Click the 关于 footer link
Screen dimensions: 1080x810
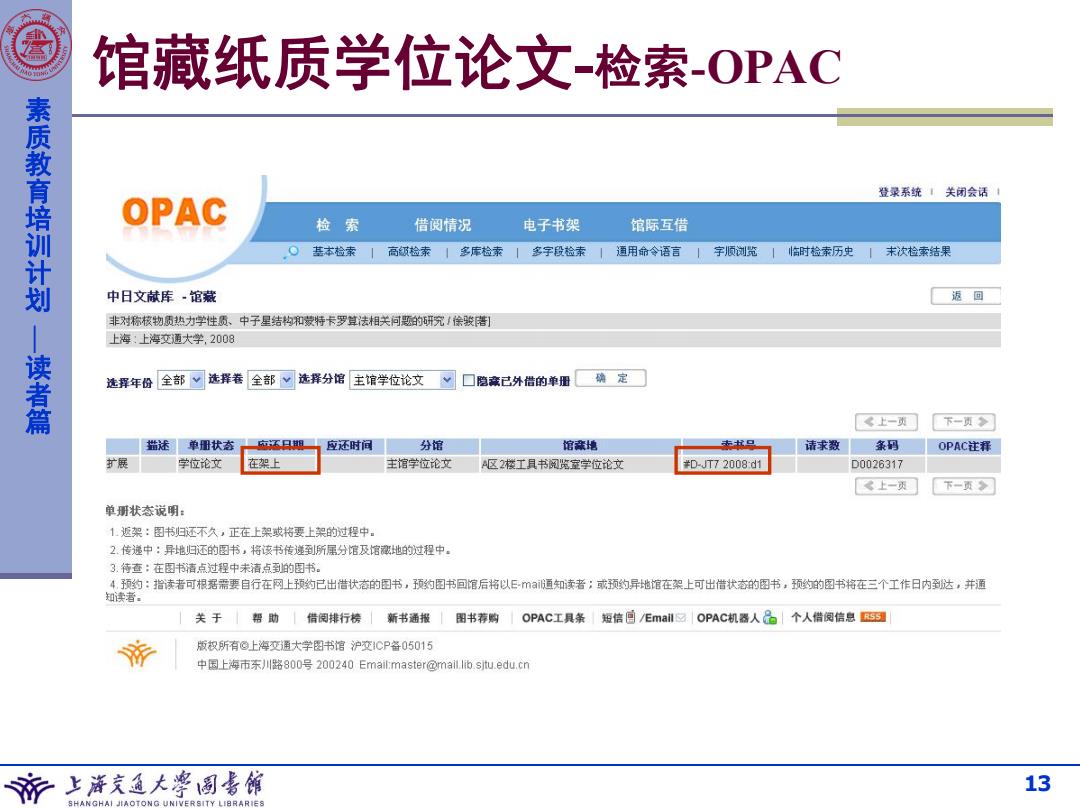click(x=209, y=618)
